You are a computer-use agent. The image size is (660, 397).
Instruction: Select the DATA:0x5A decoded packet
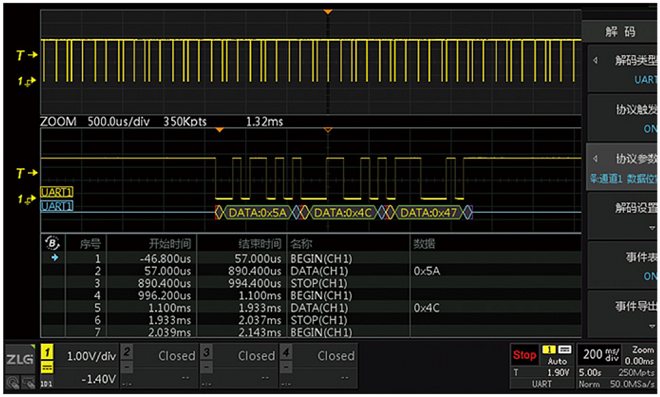pos(258,213)
